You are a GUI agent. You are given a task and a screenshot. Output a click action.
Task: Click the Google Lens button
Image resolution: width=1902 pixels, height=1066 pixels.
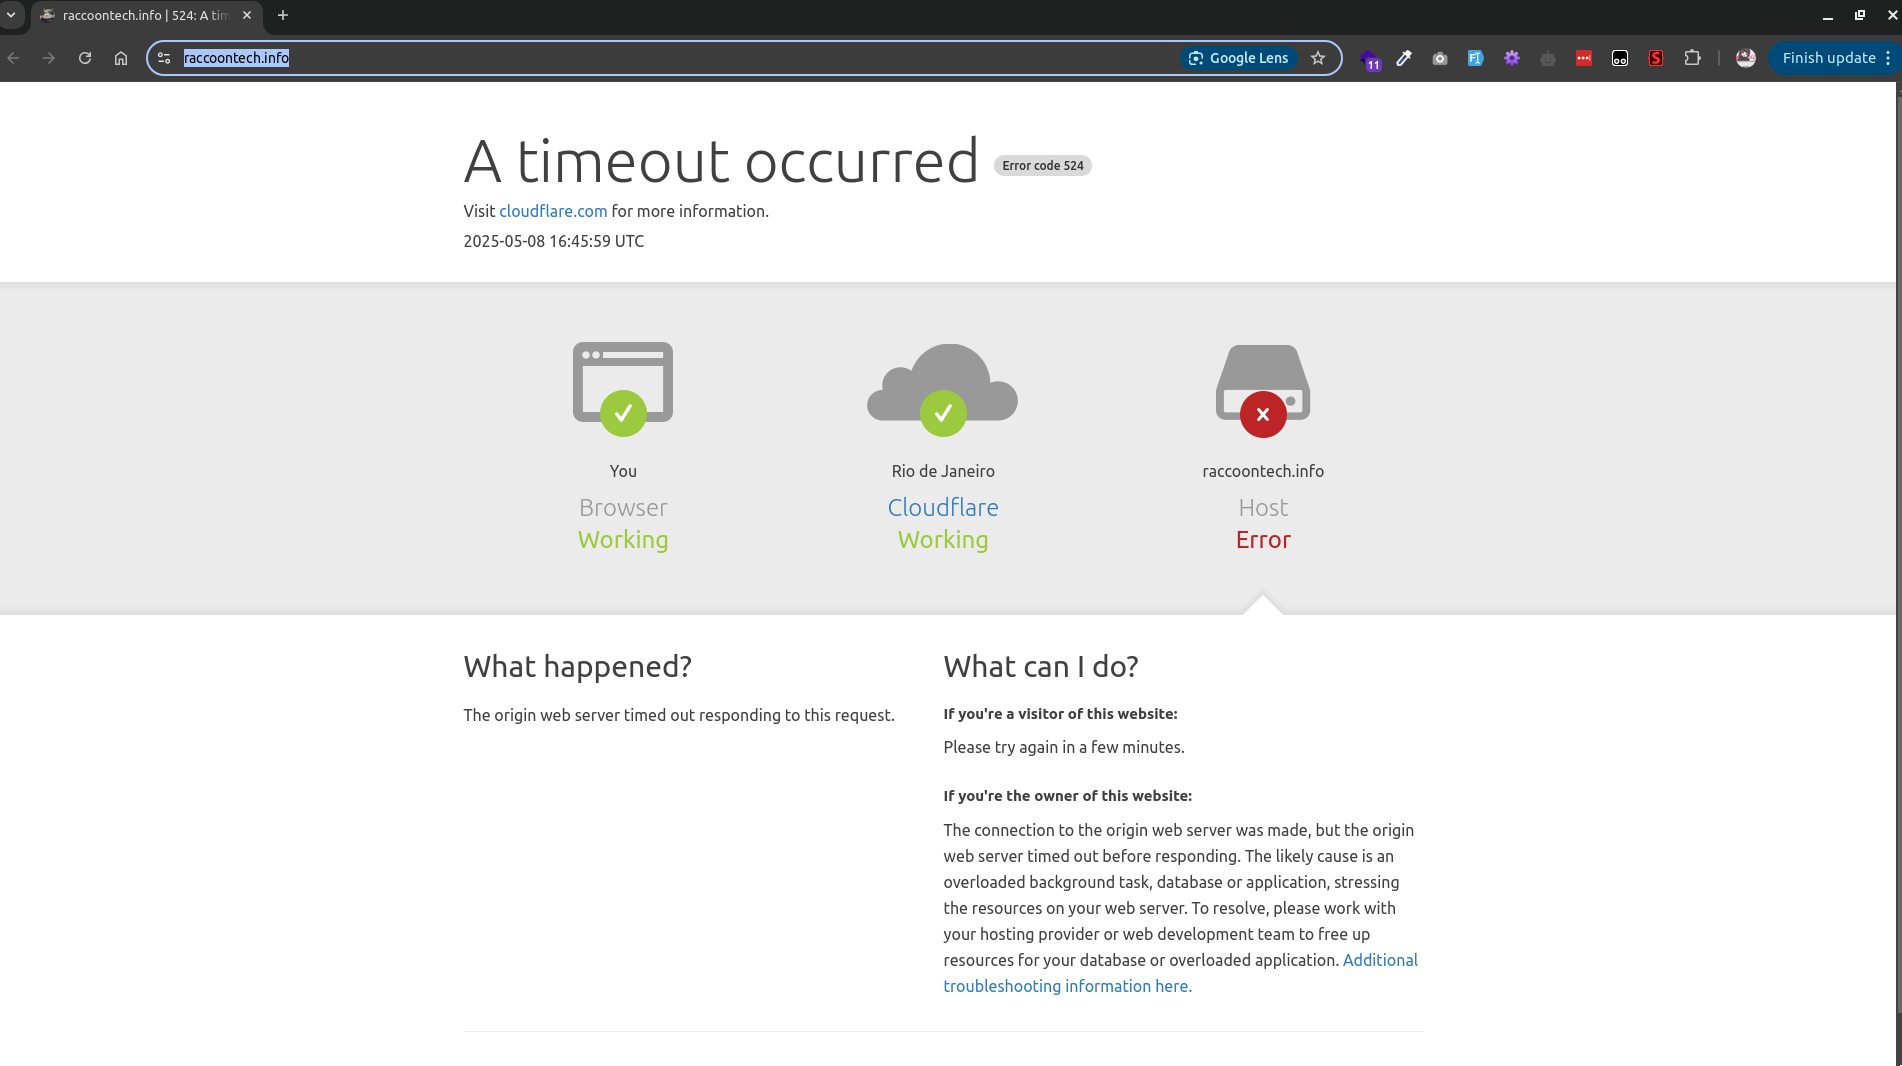click(x=1239, y=58)
